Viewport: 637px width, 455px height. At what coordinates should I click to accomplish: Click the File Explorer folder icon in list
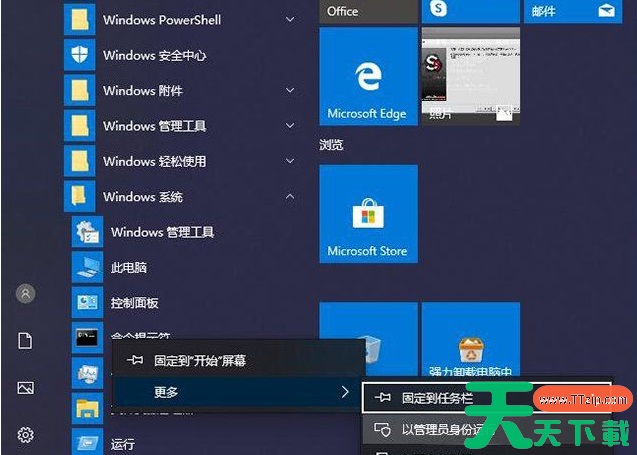click(x=87, y=408)
